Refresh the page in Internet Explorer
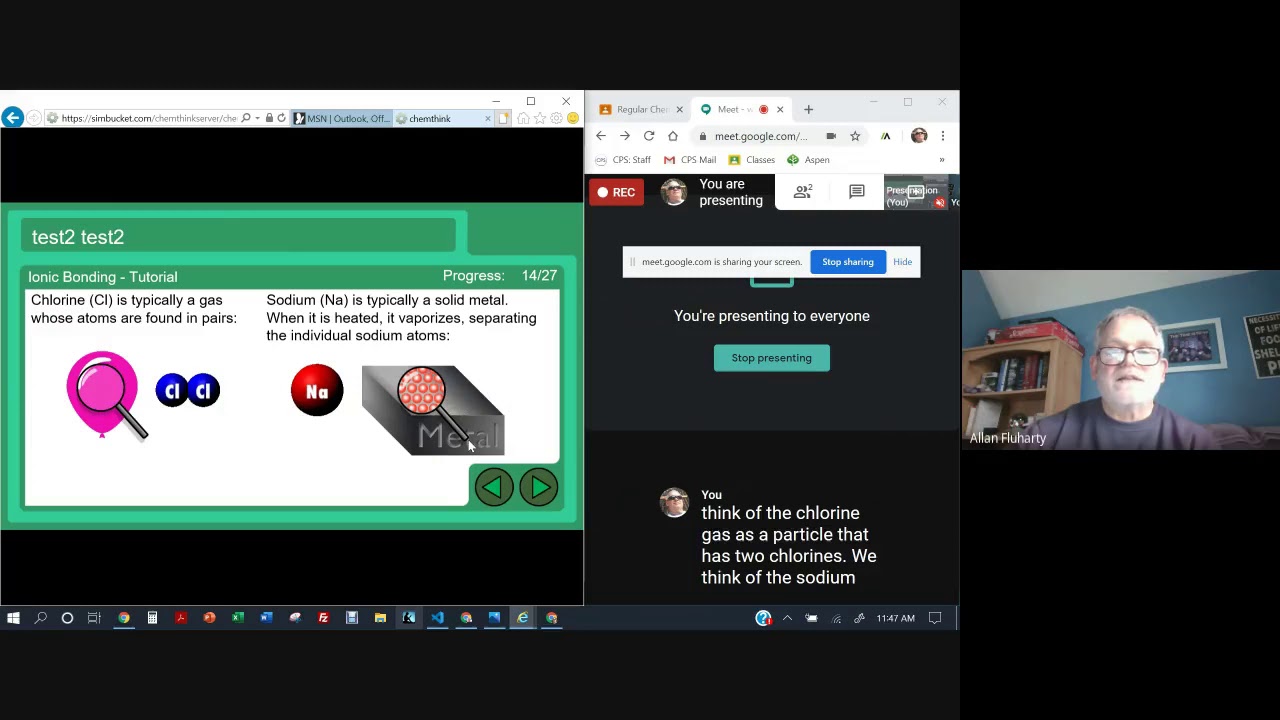The image size is (1280, 720). pyautogui.click(x=281, y=118)
